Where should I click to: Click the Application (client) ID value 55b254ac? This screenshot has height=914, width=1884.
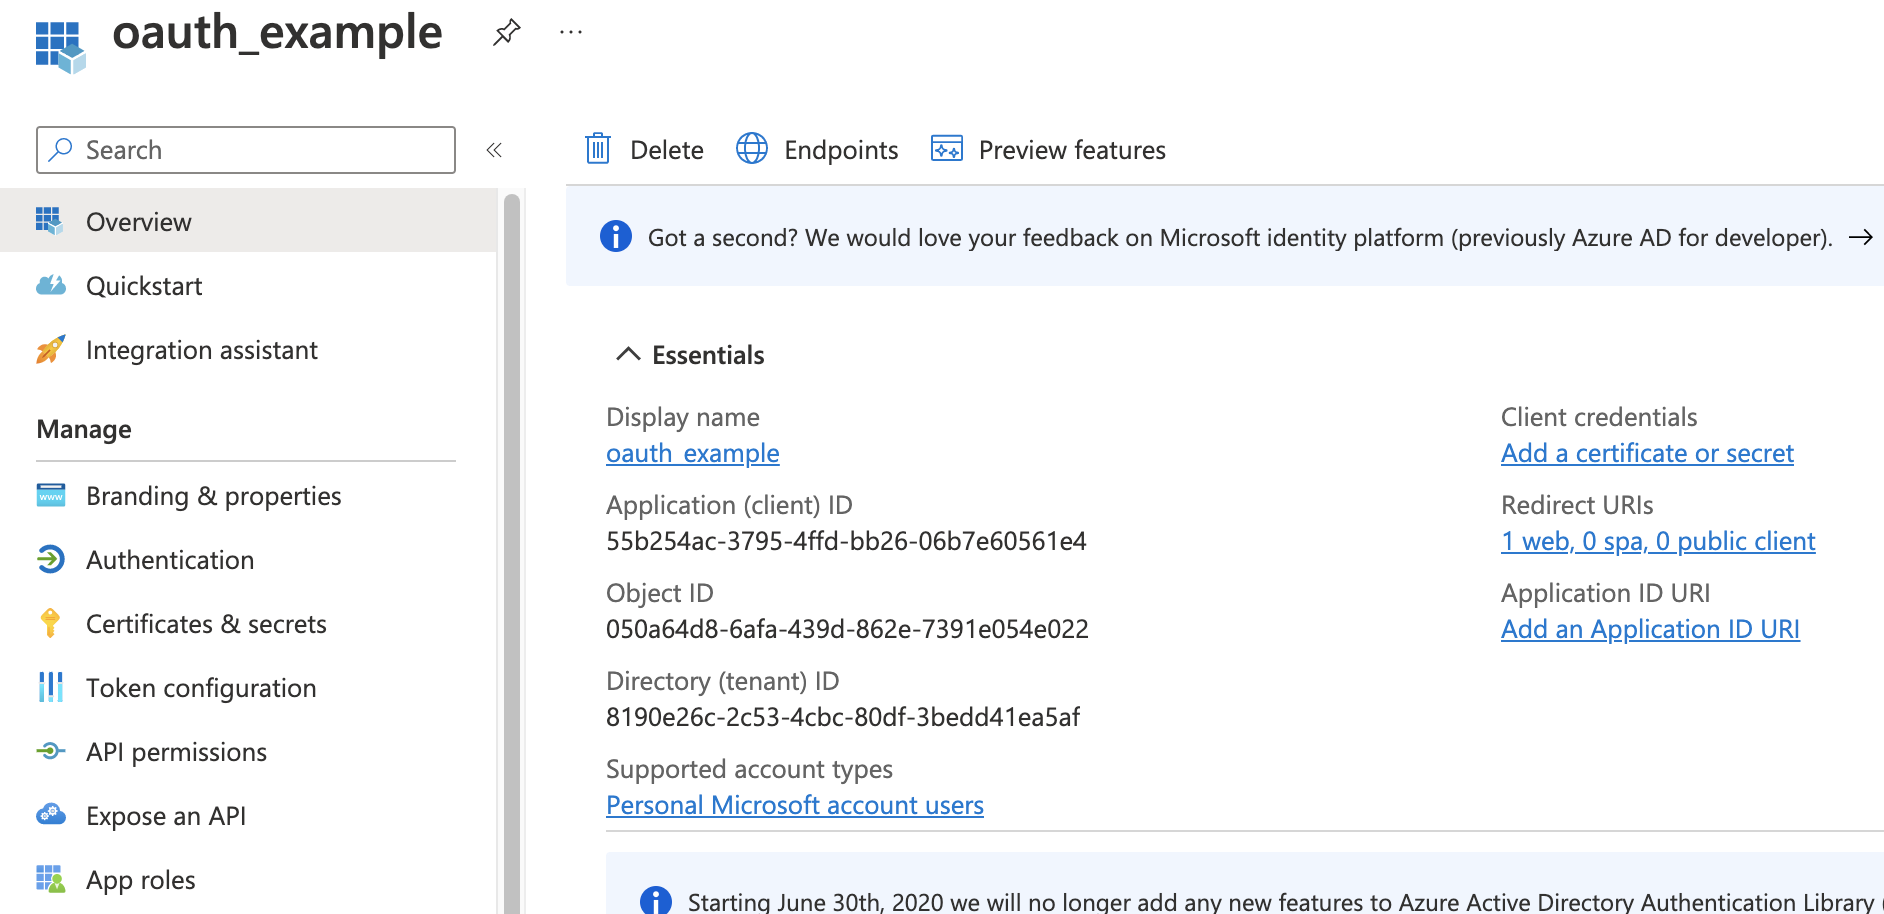[846, 541]
